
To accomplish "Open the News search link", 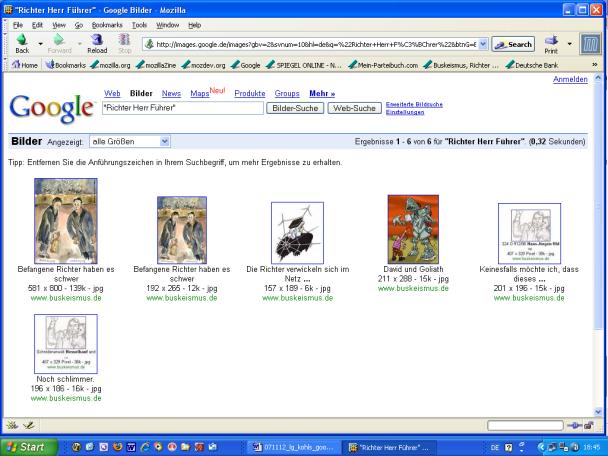I will pyautogui.click(x=171, y=93).
